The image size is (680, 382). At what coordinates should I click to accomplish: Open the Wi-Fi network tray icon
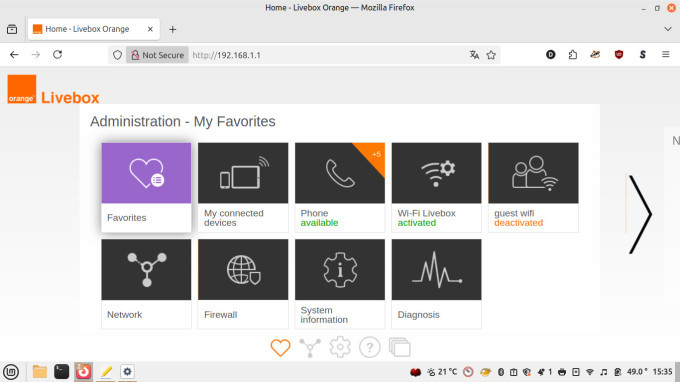point(589,372)
